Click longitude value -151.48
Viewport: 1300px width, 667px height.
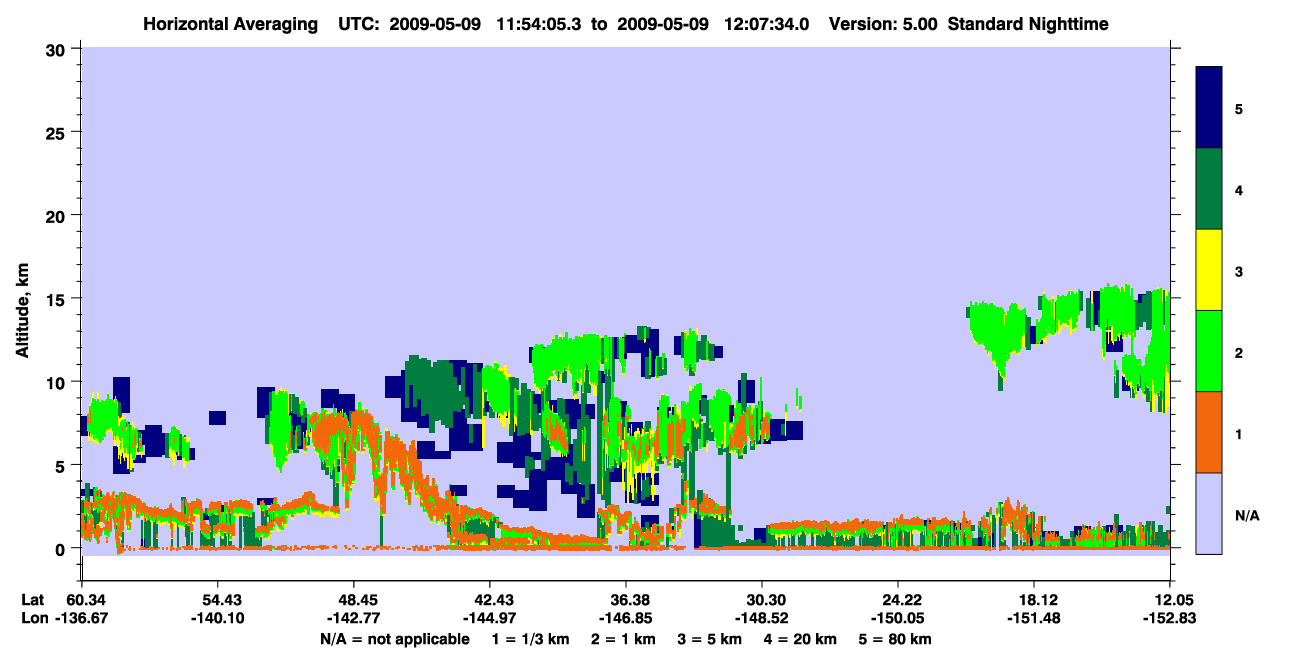pos(1034,618)
